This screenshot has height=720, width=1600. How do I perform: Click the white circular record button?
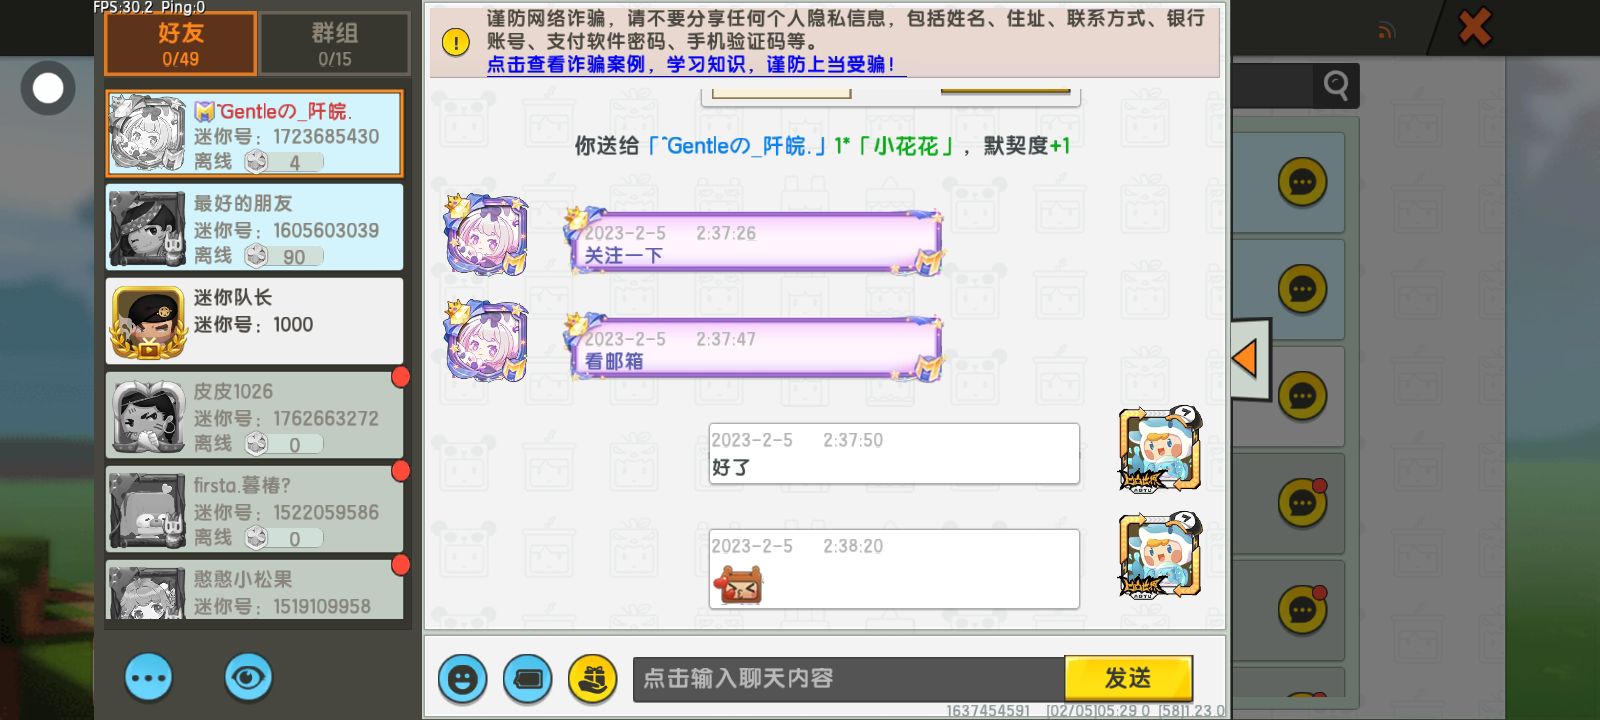pyautogui.click(x=48, y=88)
